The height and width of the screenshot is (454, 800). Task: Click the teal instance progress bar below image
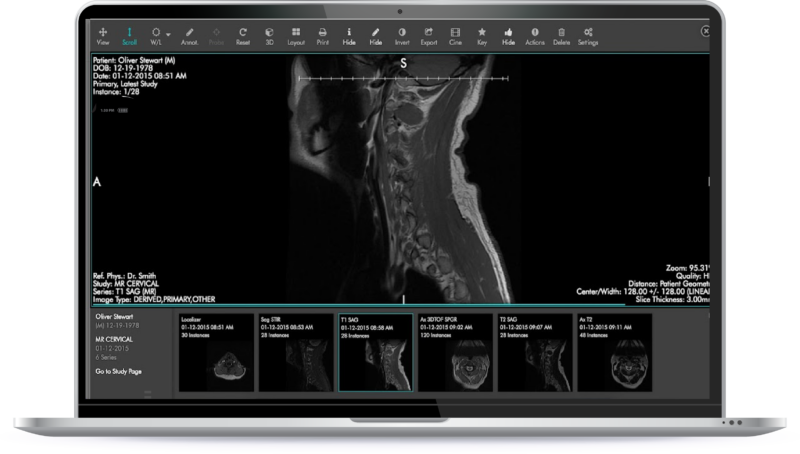tap(358, 306)
